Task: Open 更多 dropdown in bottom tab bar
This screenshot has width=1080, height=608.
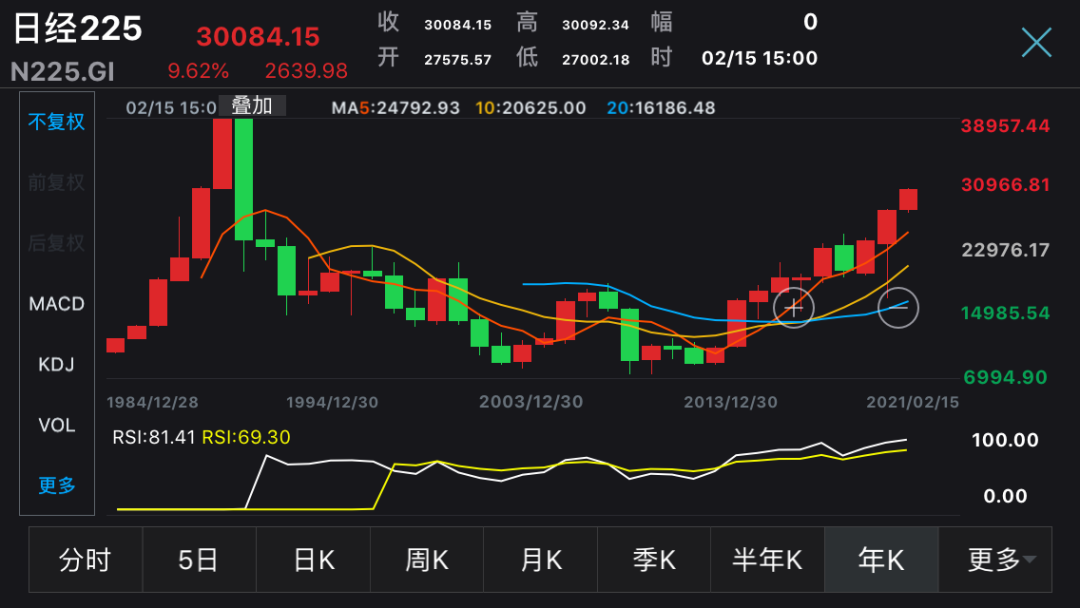Action: pos(995,560)
